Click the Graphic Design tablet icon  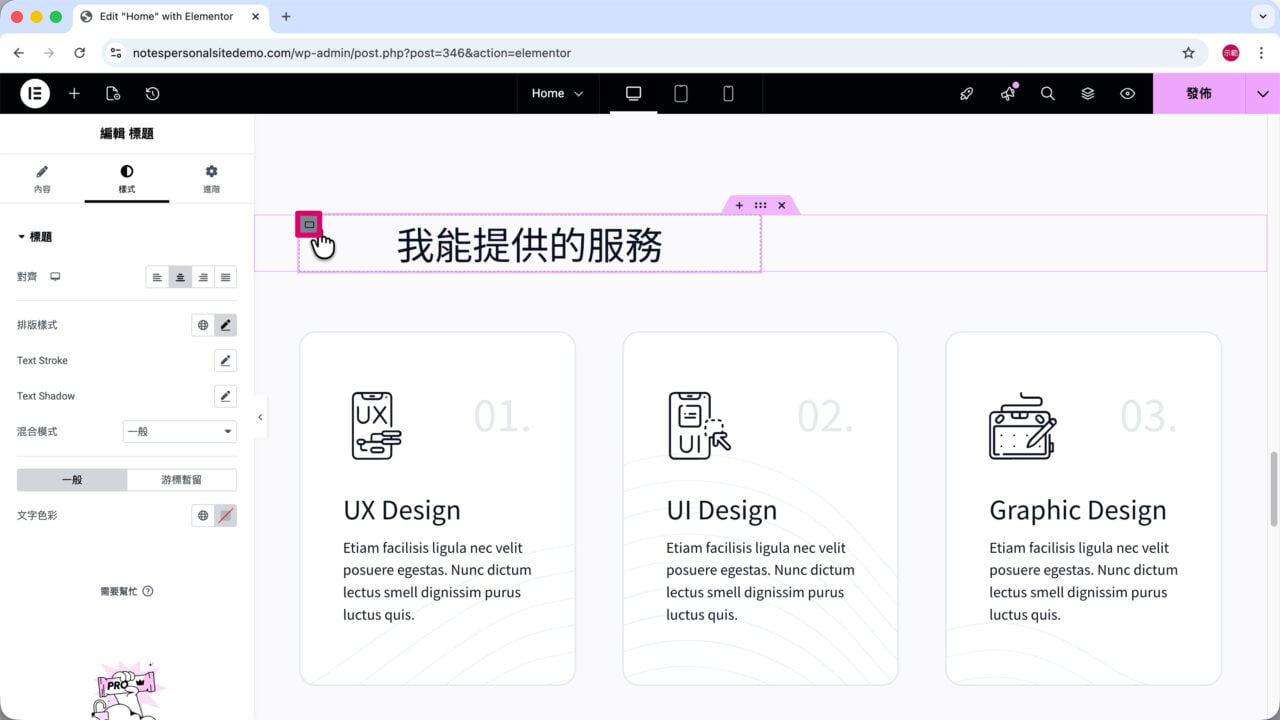click(1023, 426)
